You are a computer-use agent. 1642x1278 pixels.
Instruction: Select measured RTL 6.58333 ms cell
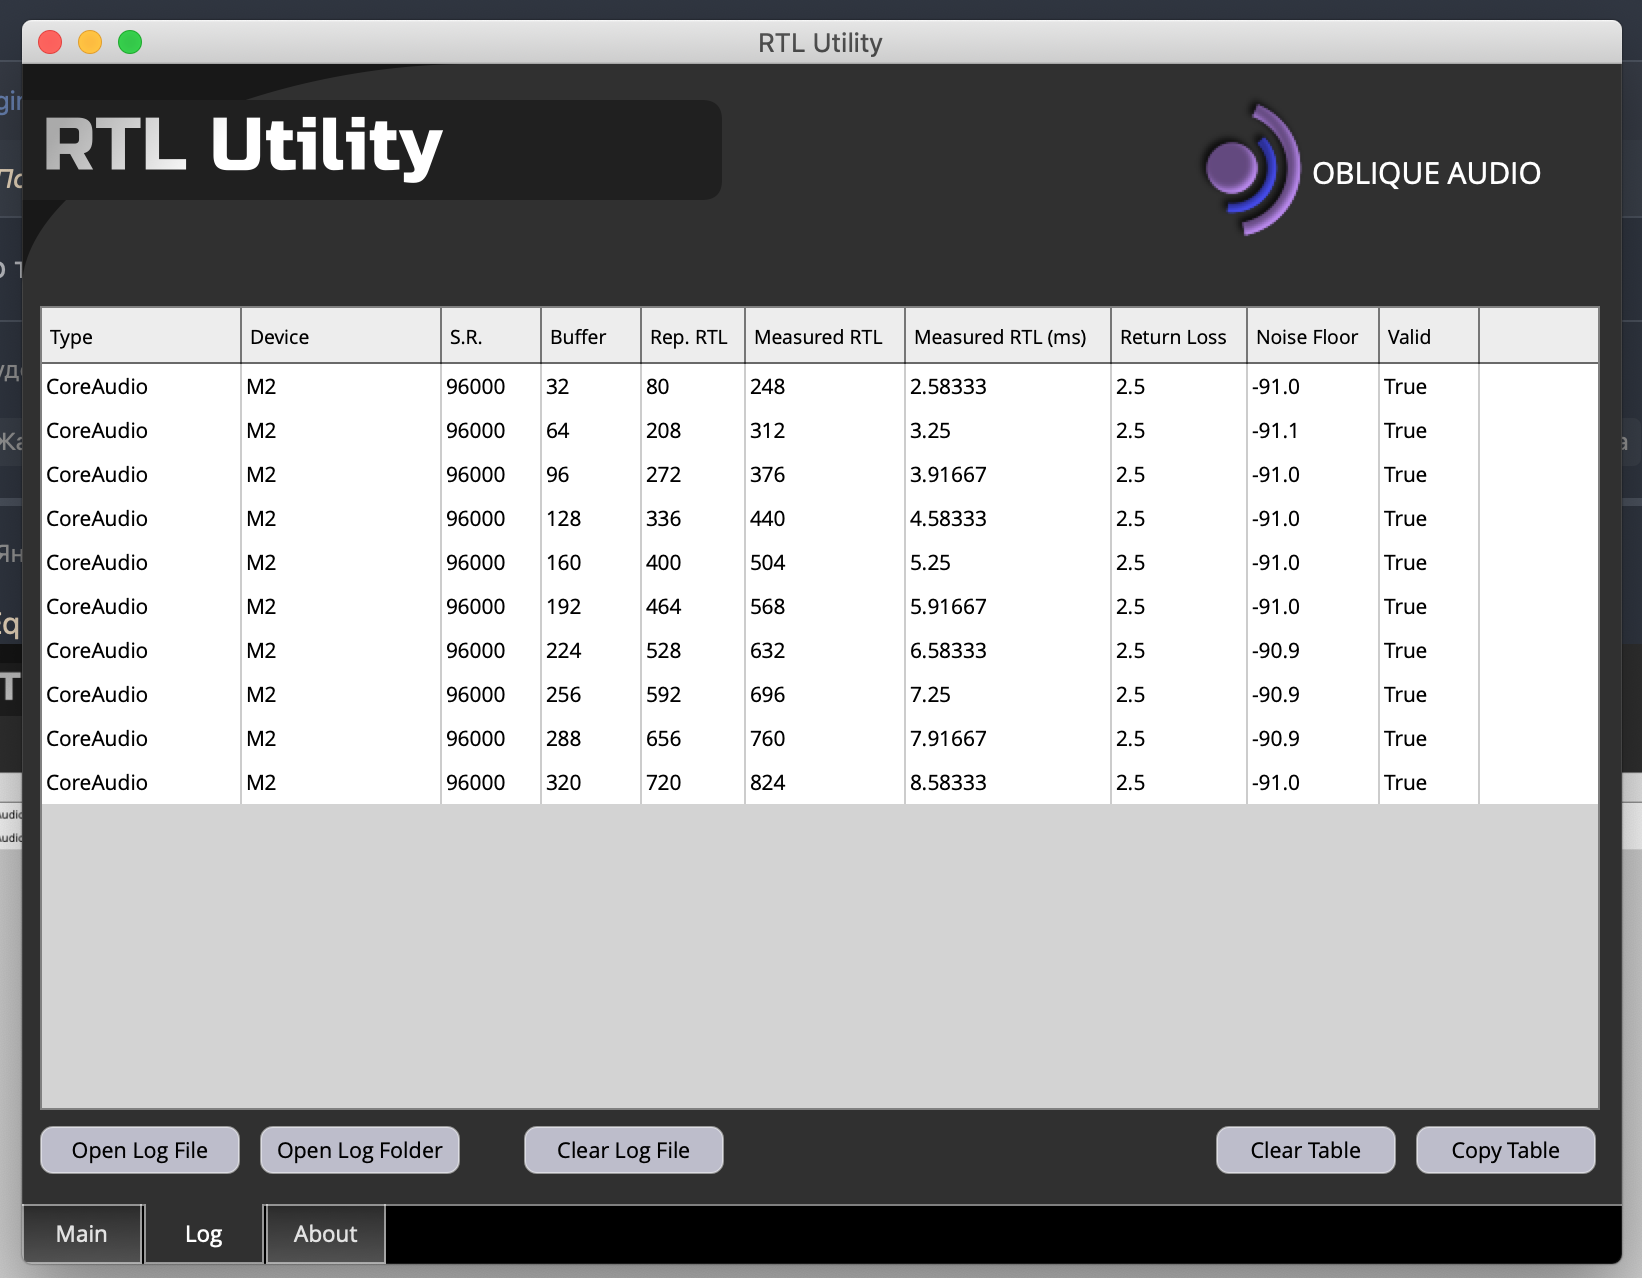tap(1008, 650)
